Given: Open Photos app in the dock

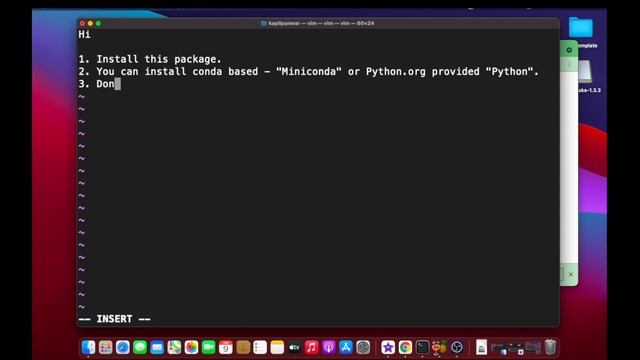Looking at the screenshot, I should 191,347.
